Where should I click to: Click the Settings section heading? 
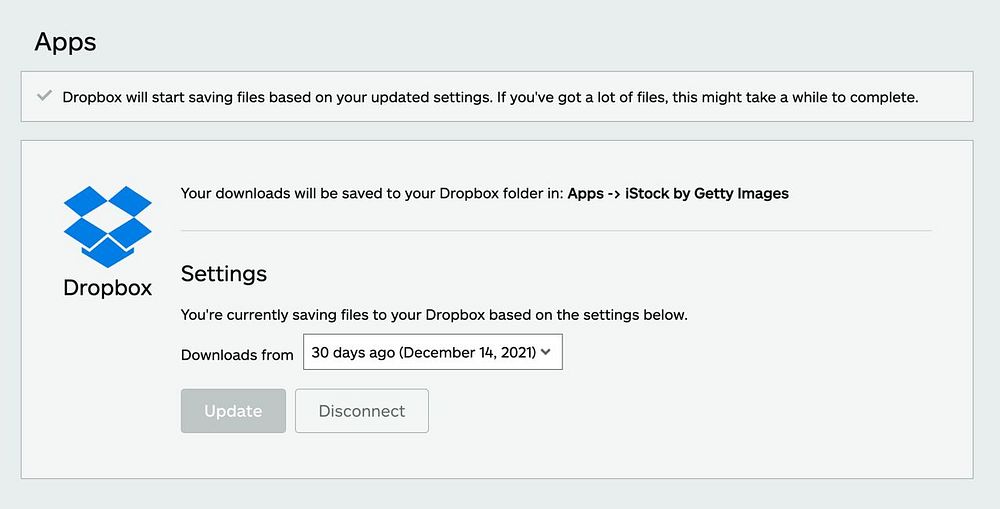(223, 273)
